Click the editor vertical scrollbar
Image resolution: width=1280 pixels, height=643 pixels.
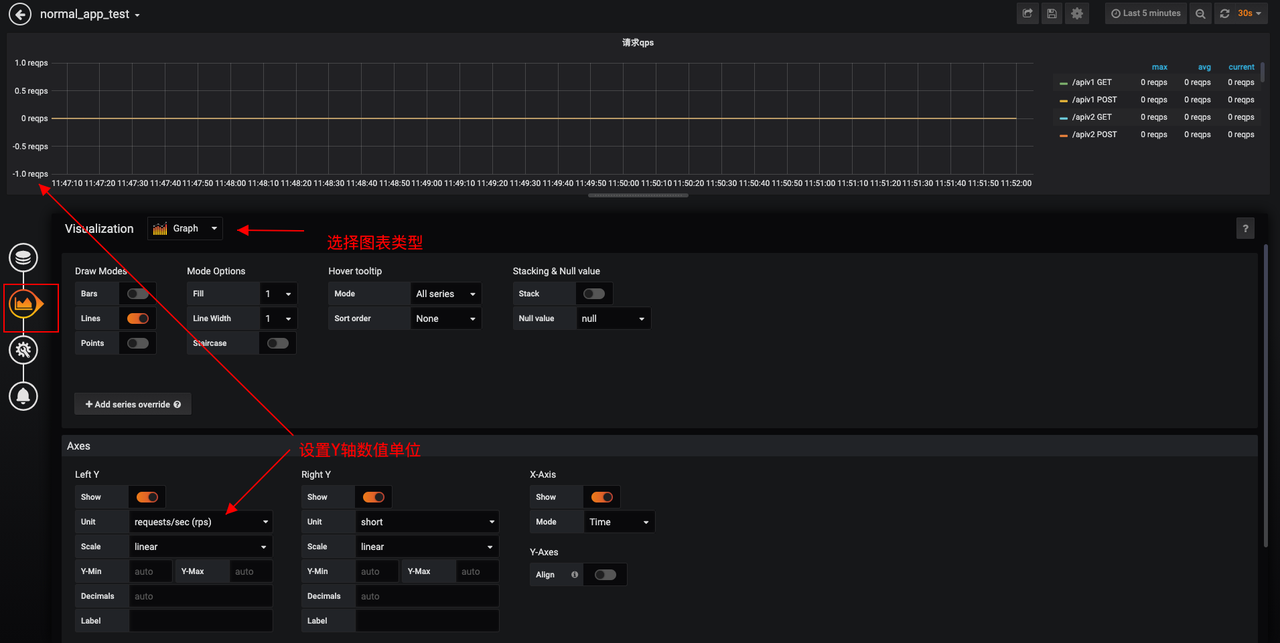point(1267,395)
